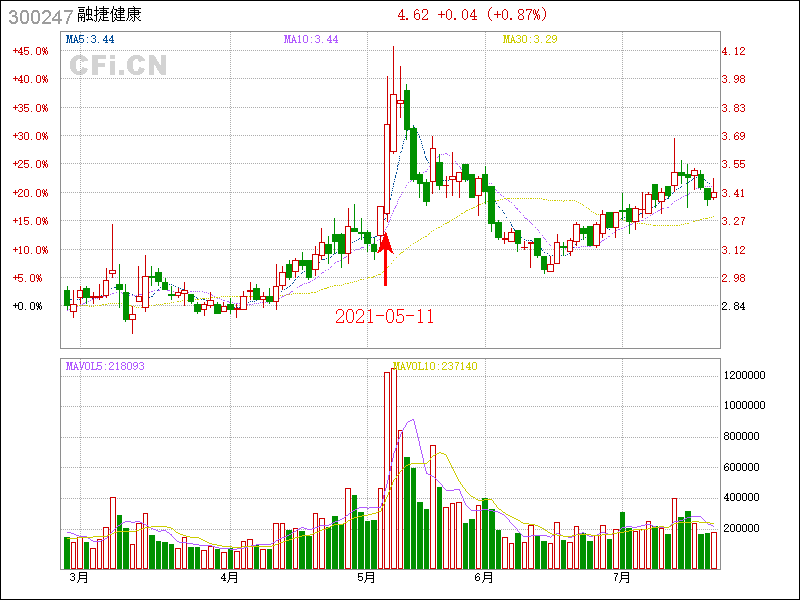Click the CFi.CN watermark logo

118,66
